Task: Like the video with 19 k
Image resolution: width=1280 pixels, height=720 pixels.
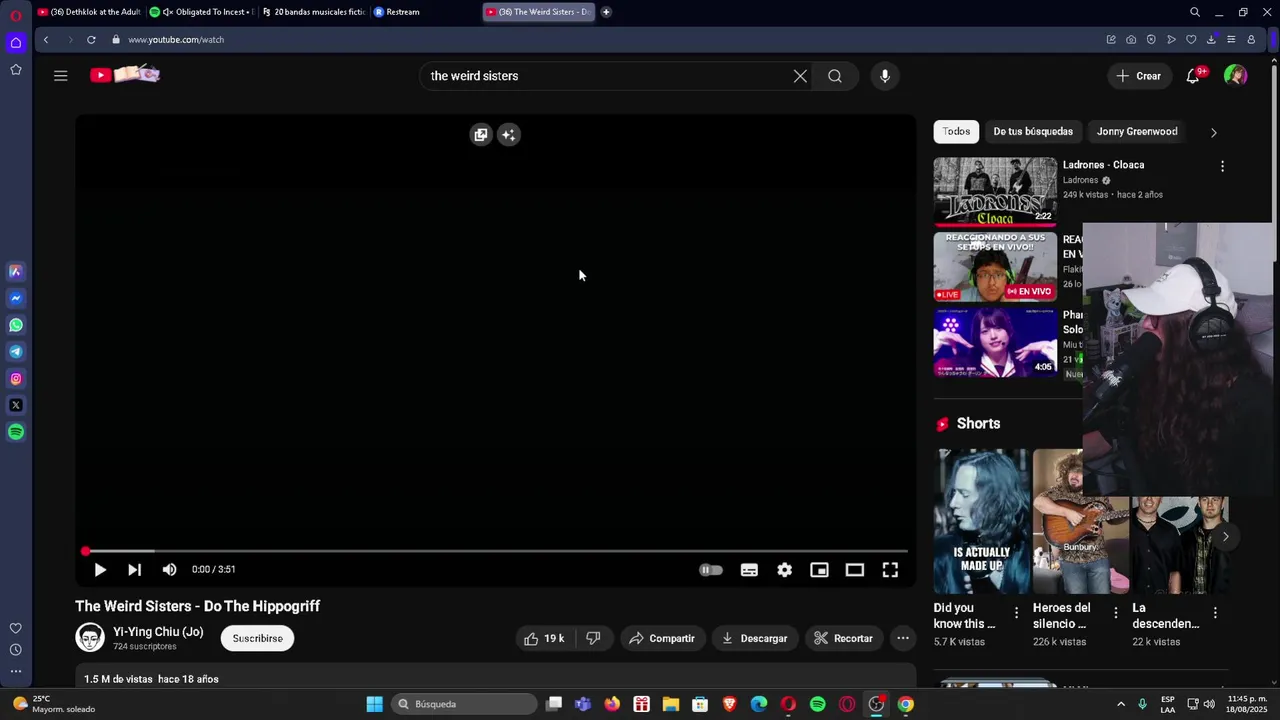Action: coord(544,639)
